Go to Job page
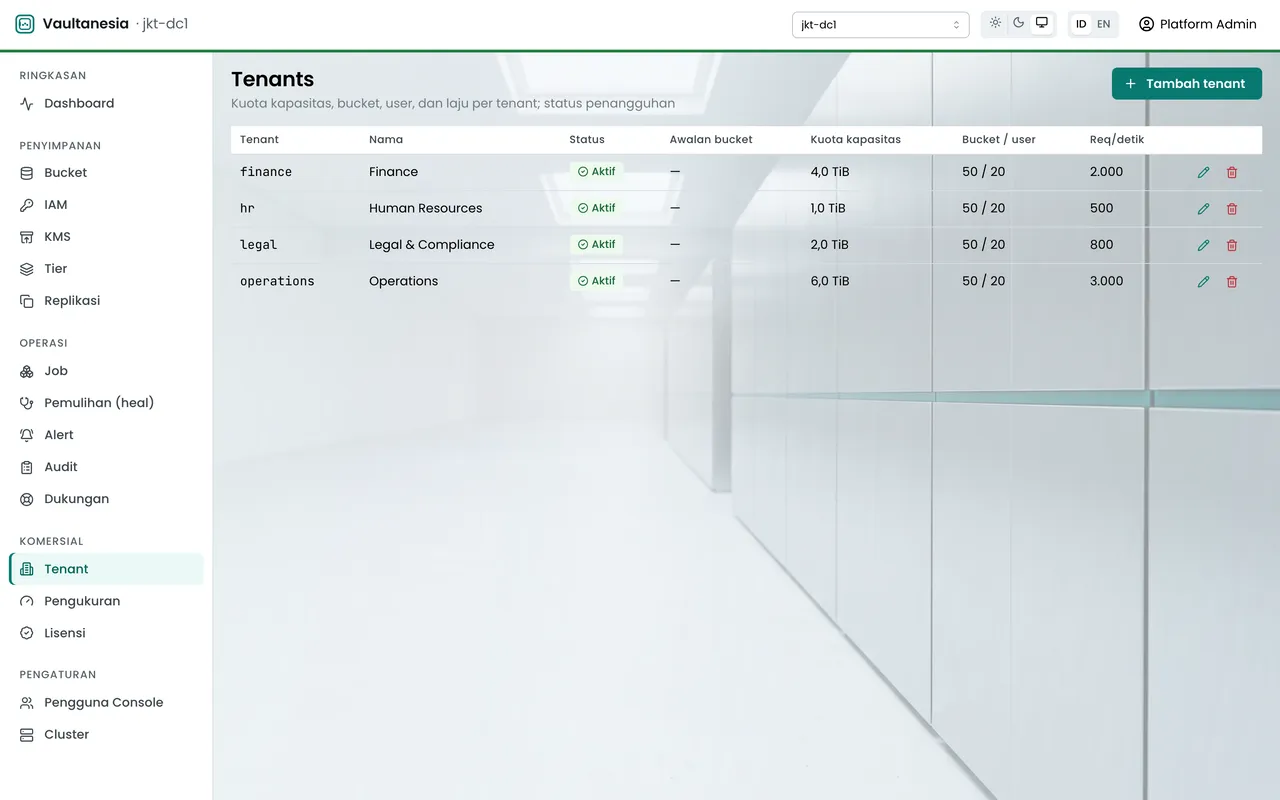 106,371
